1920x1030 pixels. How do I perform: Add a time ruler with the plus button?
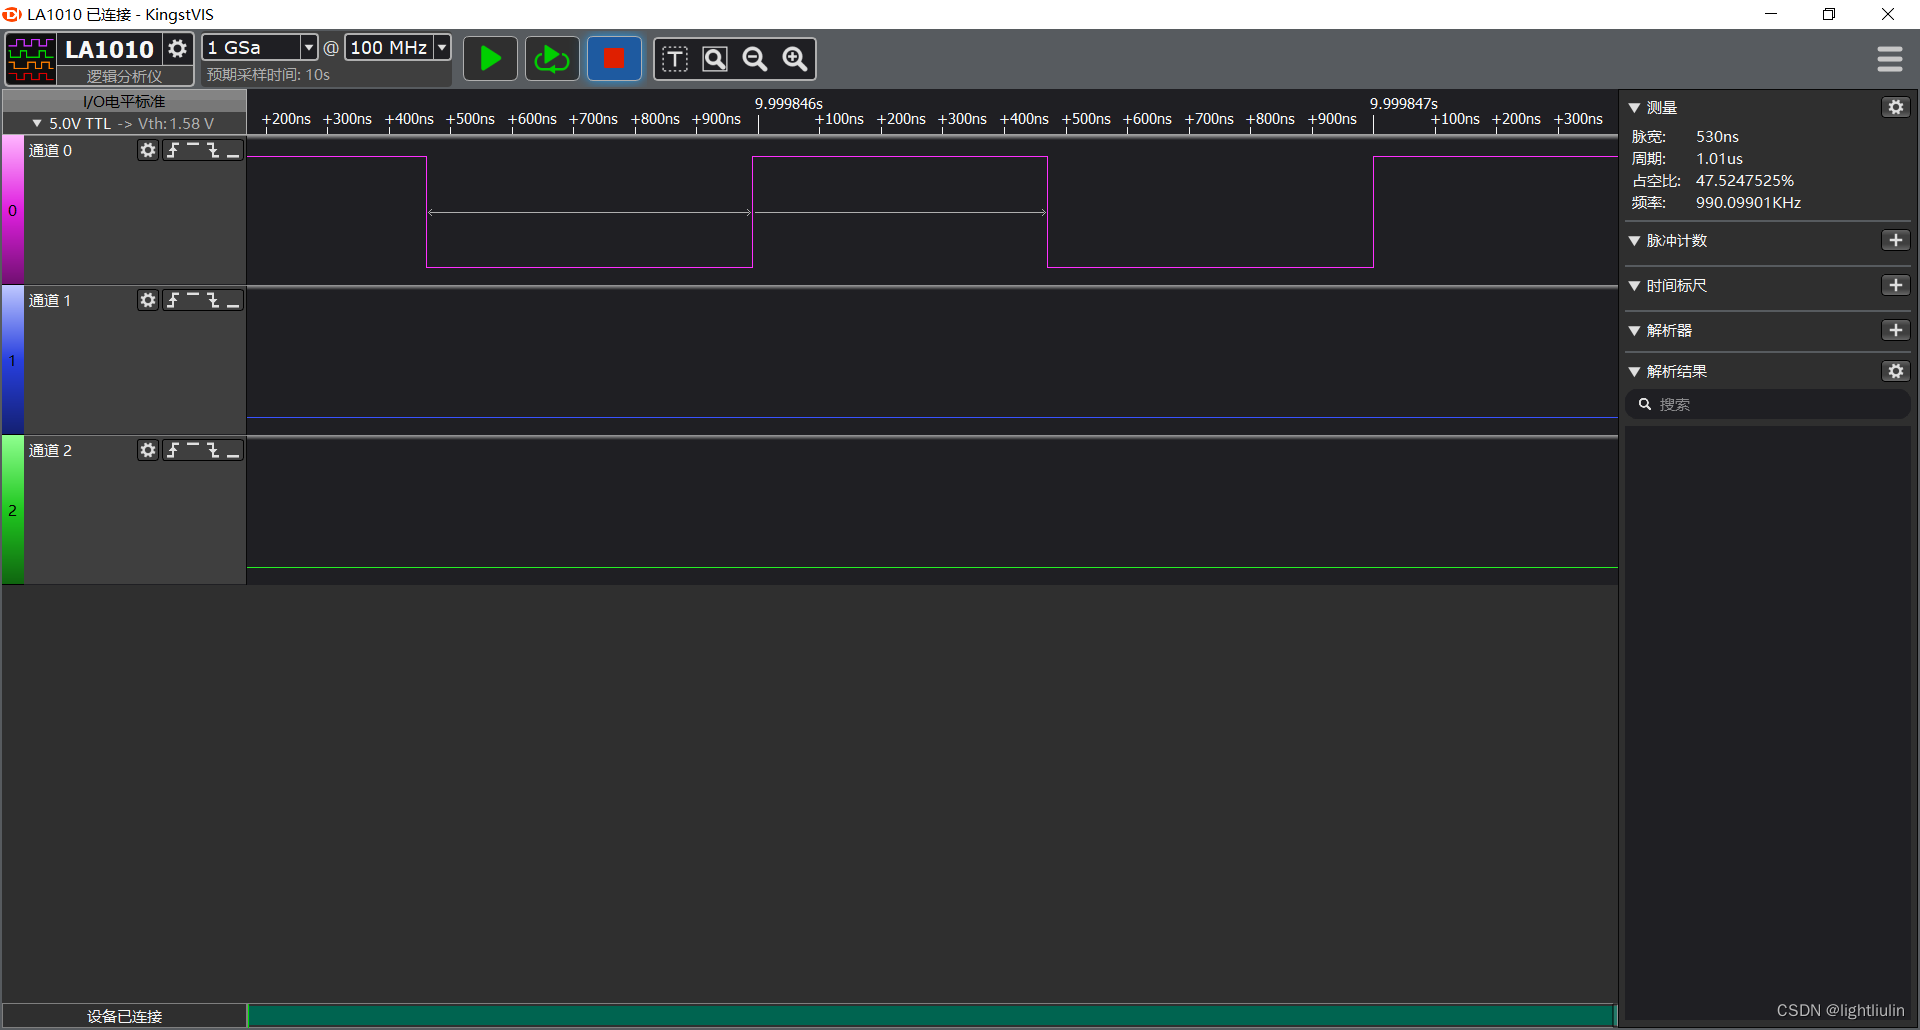1896,285
